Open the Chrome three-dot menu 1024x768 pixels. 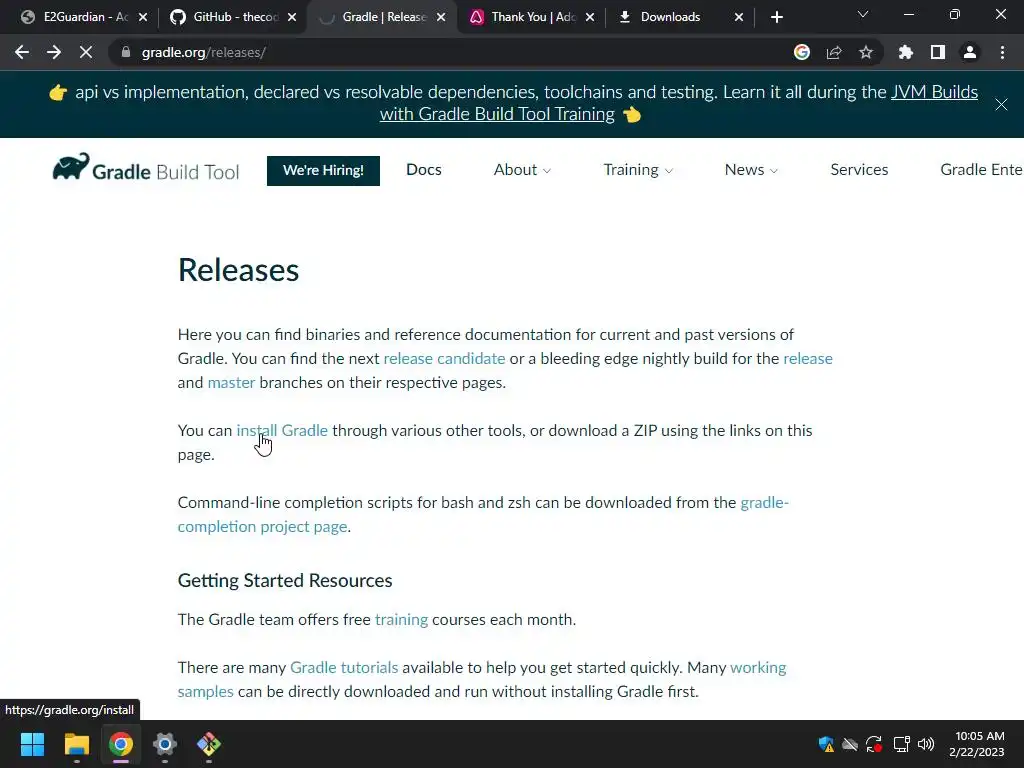[x=1002, y=52]
